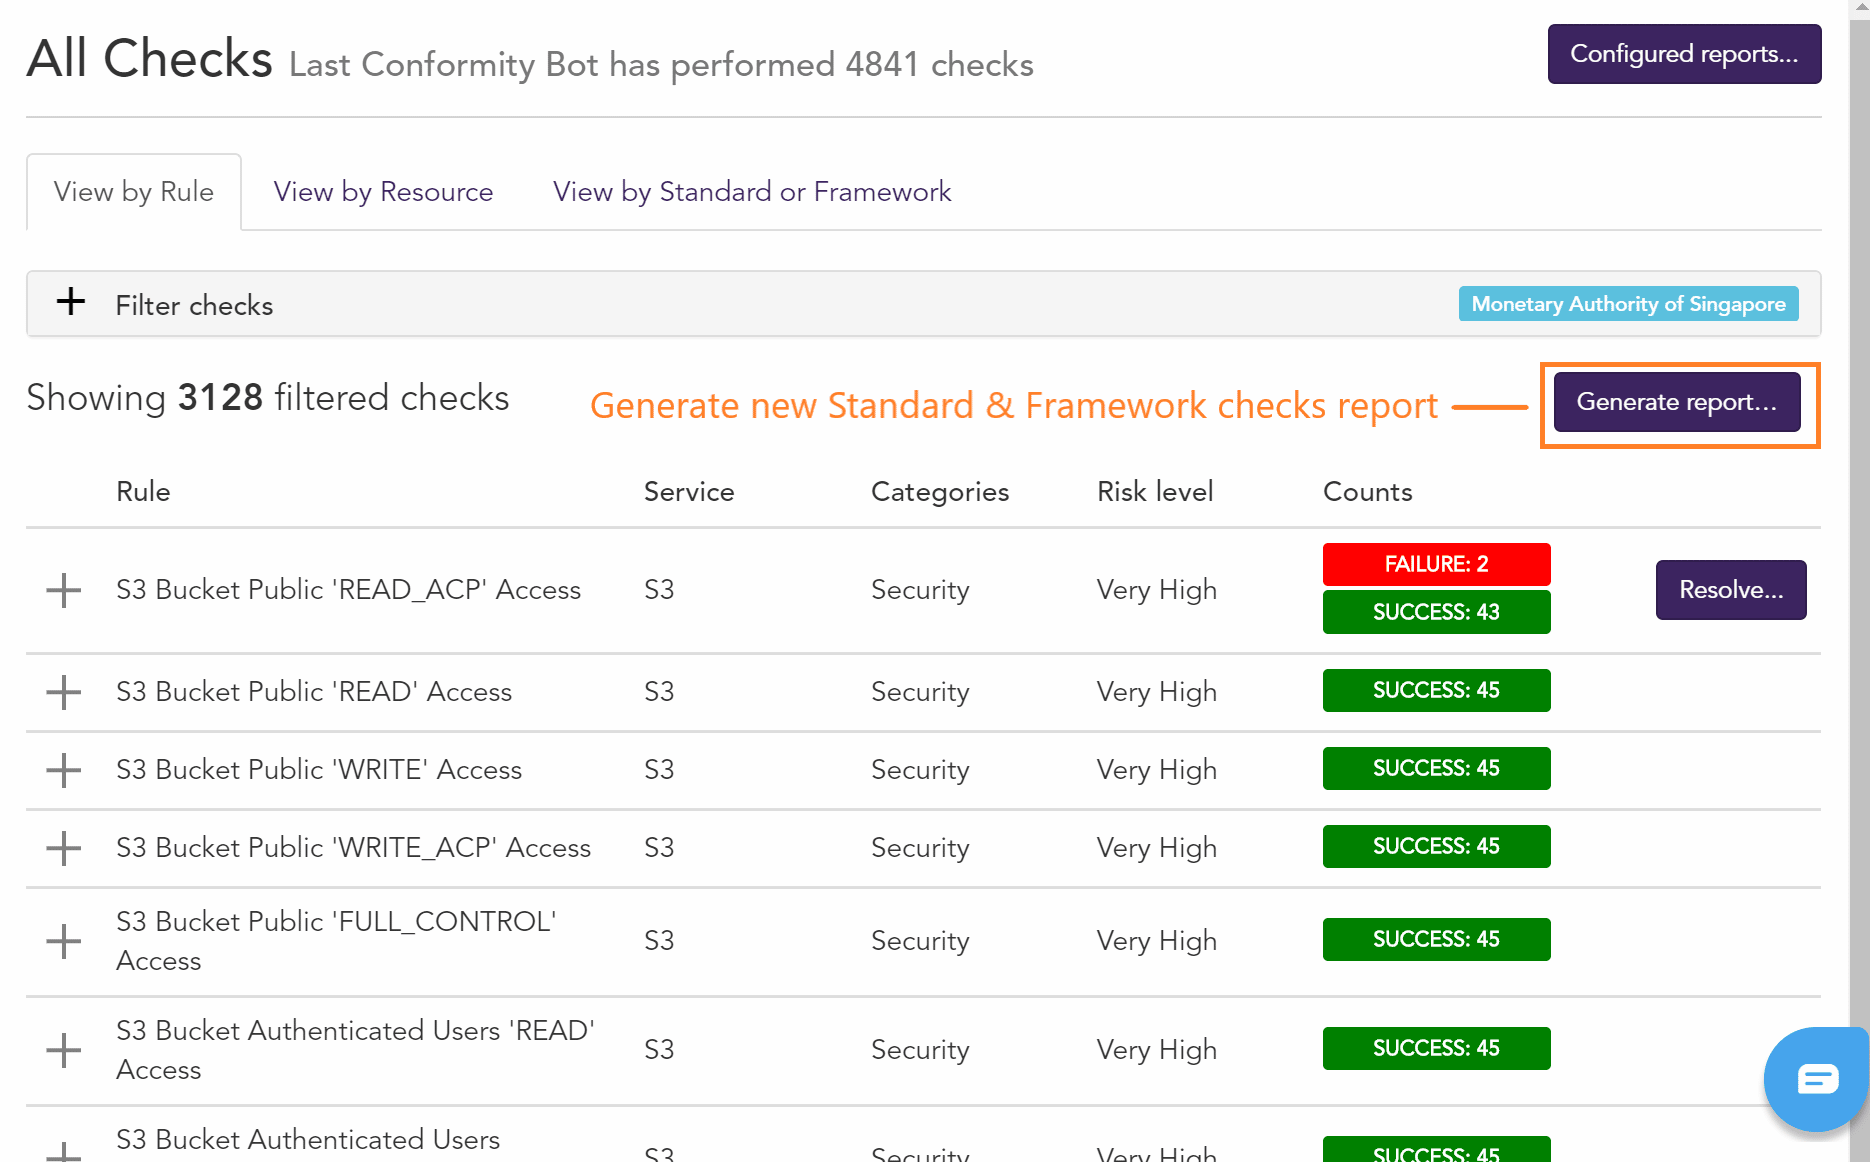
Task: Click Monetary Authority of Singapore filter tag
Action: [1628, 304]
